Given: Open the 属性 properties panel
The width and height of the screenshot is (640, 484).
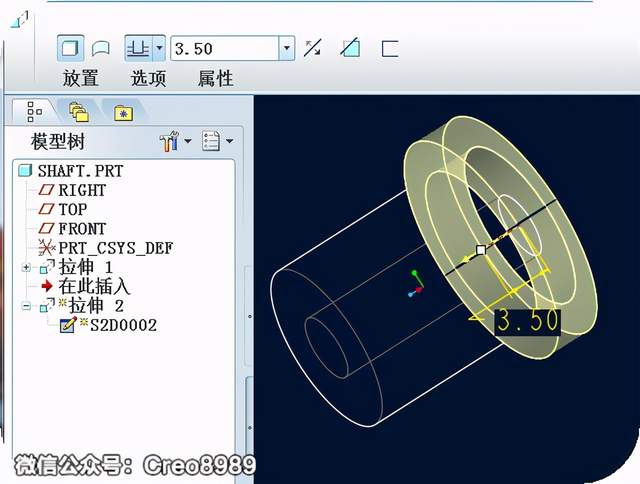Looking at the screenshot, I should (216, 78).
